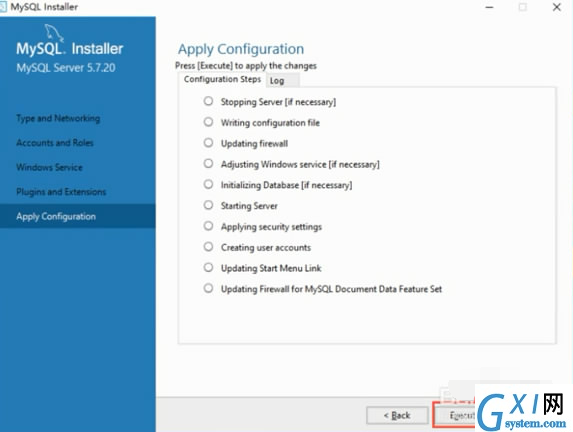Select the Applying security settings step circle
The image size is (573, 432).
(x=208, y=226)
